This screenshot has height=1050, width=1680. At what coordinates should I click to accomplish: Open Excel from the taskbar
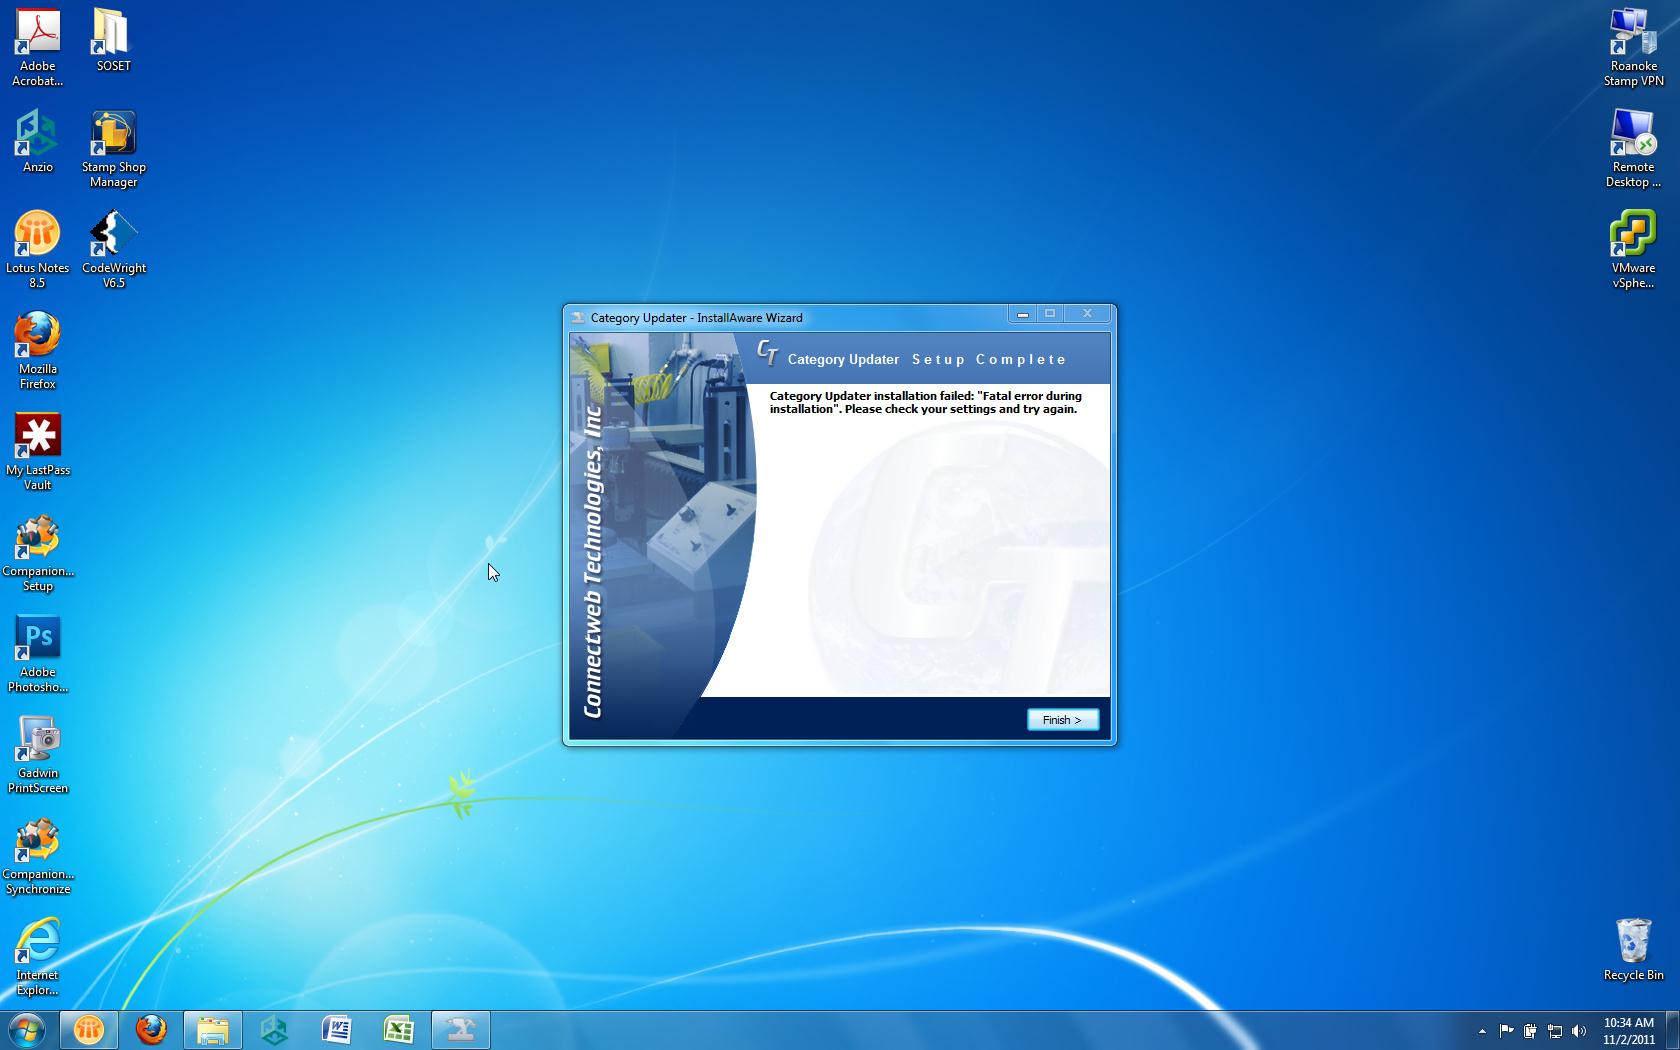(x=399, y=1030)
